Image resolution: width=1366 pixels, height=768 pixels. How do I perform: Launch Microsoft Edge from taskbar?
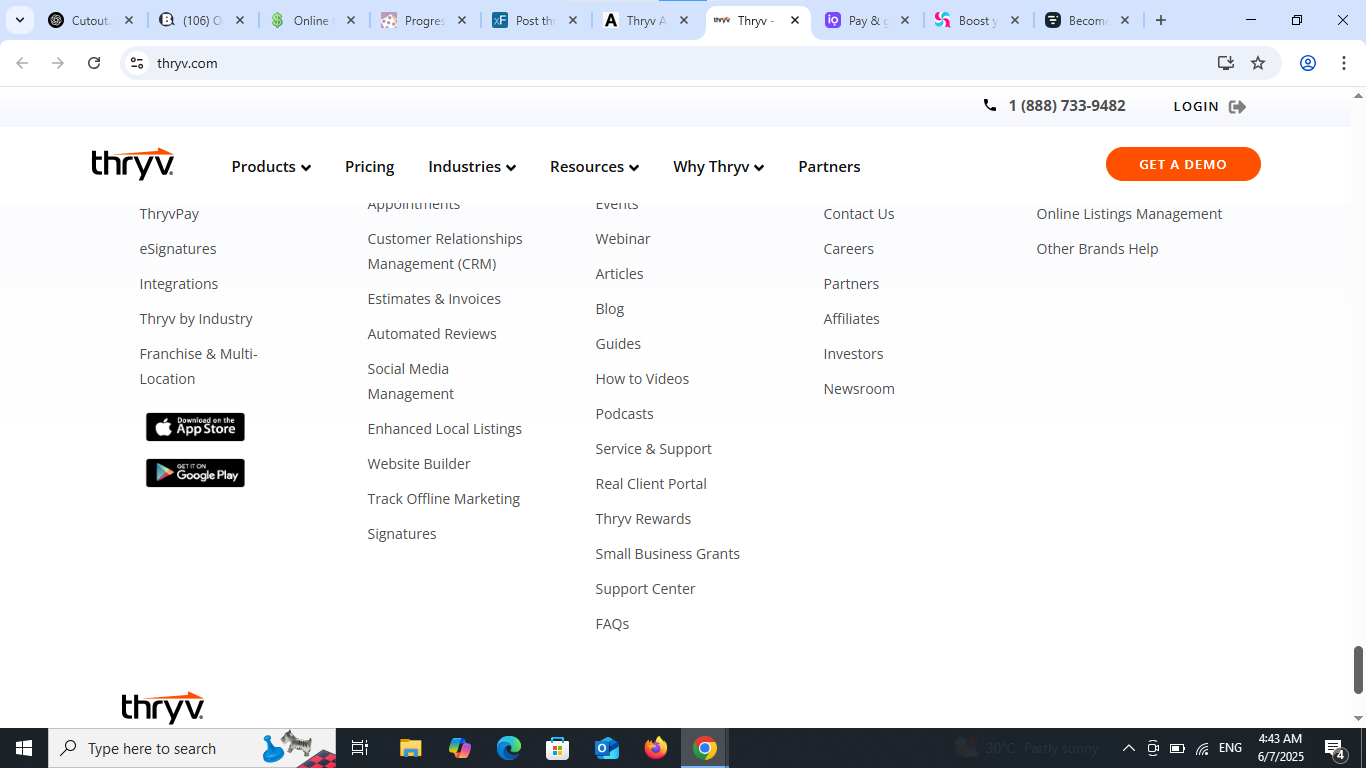509,748
